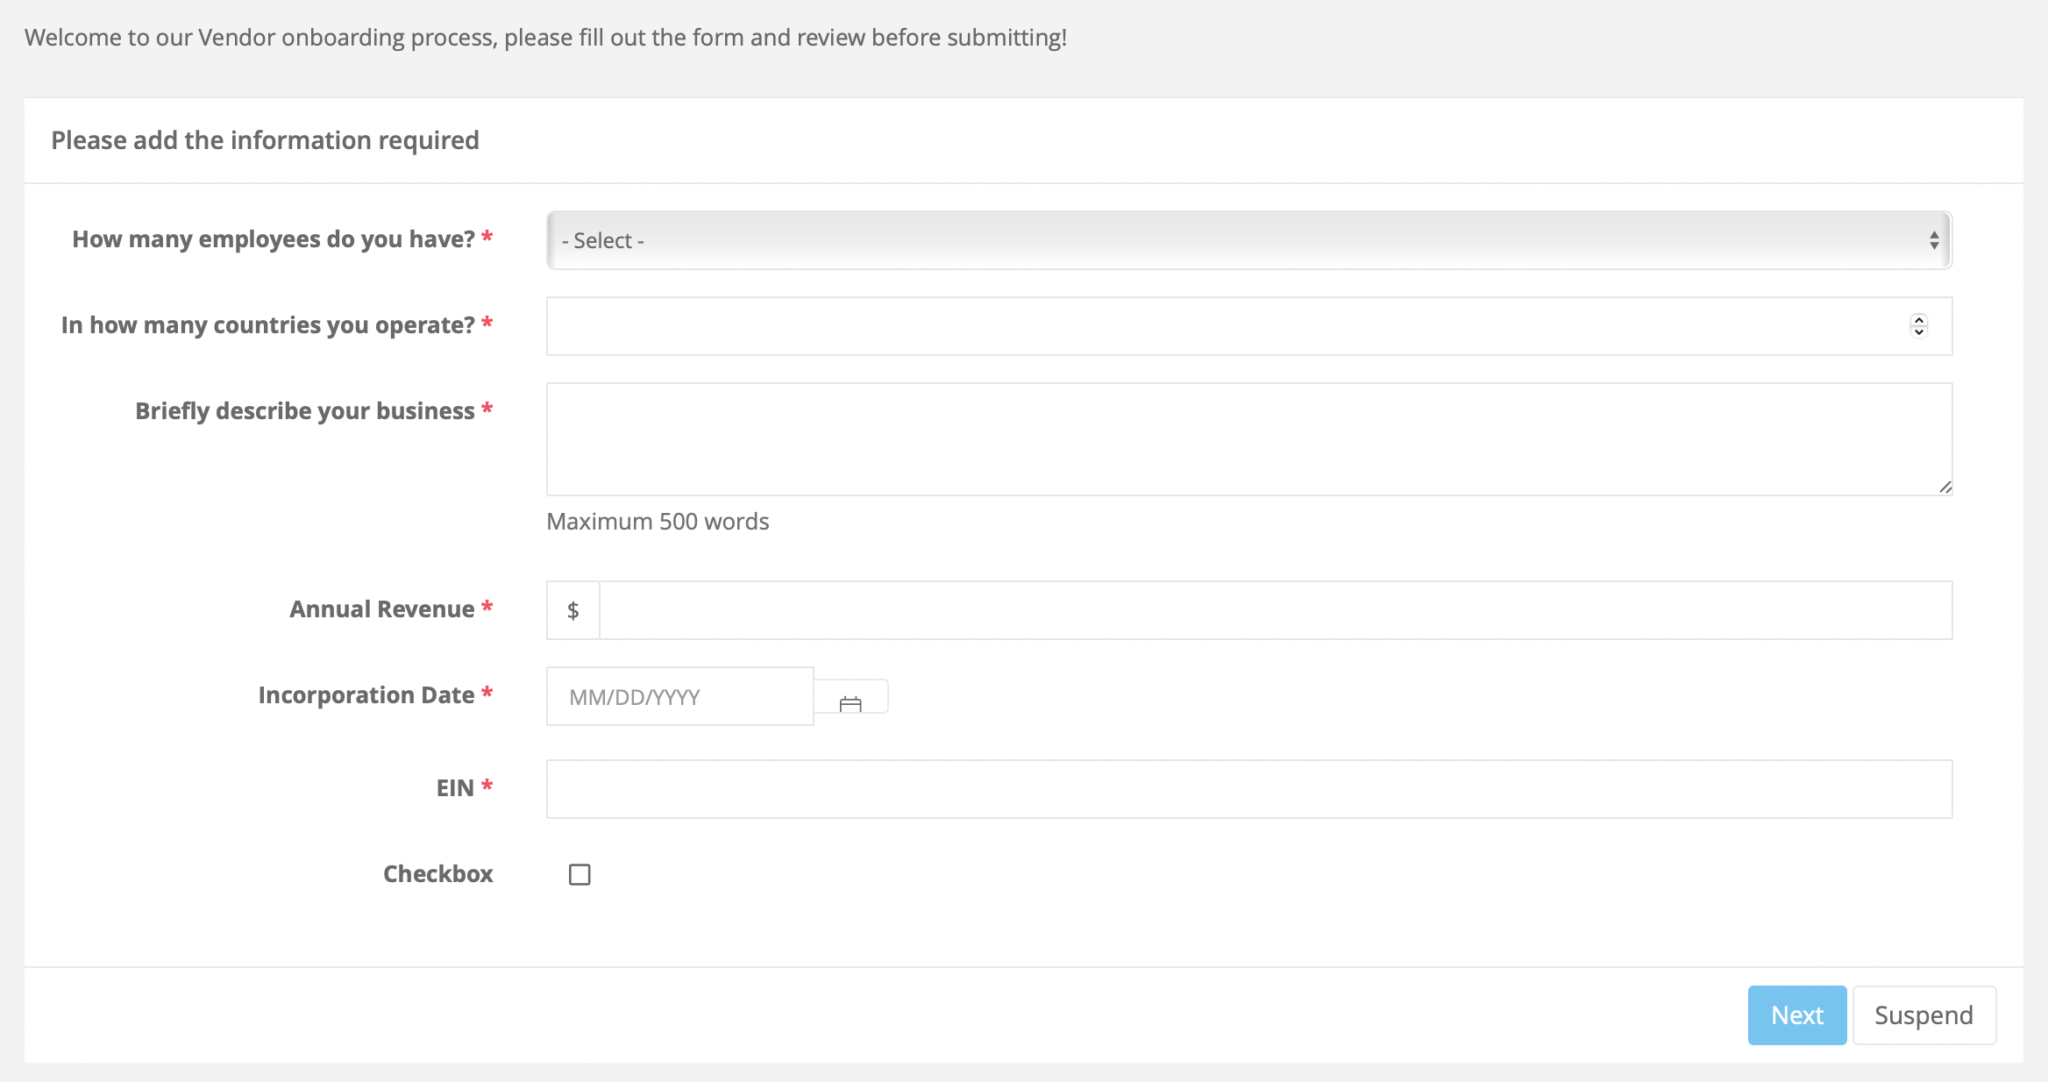Click the countries of operation number field
2048x1082 pixels.
coord(1230,325)
